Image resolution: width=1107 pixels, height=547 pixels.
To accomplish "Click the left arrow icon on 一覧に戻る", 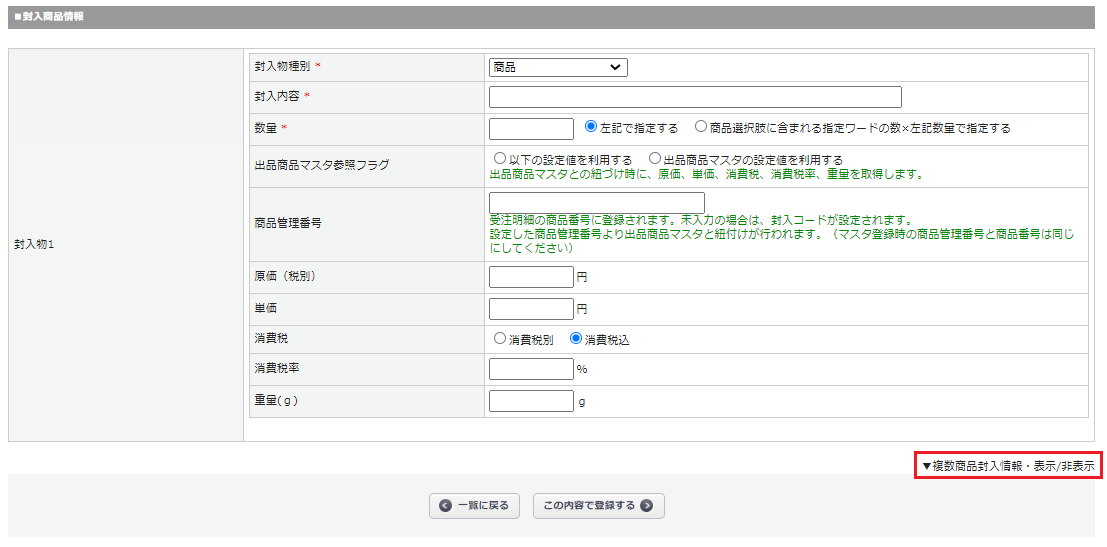I will coord(446,506).
